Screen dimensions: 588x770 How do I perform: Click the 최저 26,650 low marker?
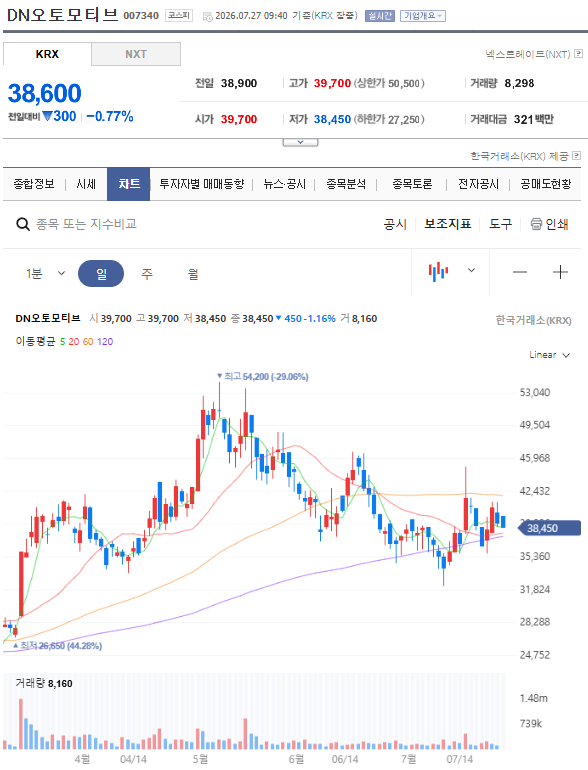(x=57, y=646)
